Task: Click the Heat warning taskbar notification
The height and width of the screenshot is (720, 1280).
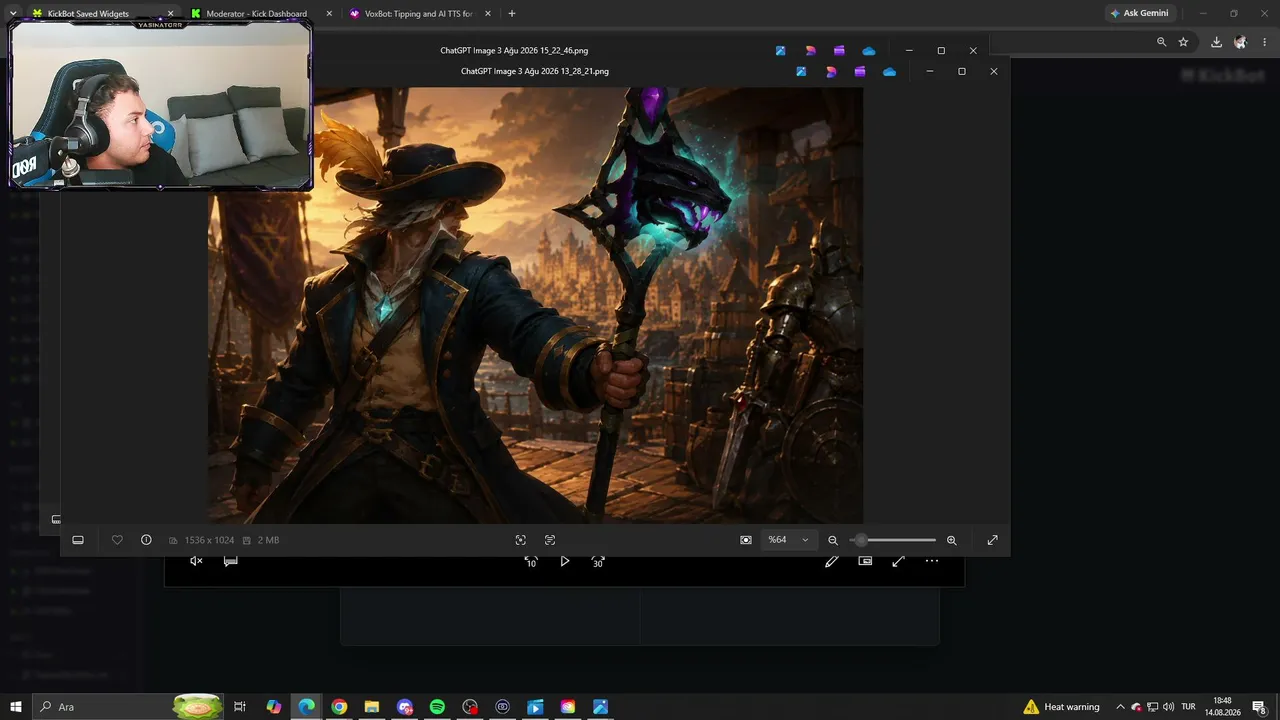Action: [x=1062, y=707]
